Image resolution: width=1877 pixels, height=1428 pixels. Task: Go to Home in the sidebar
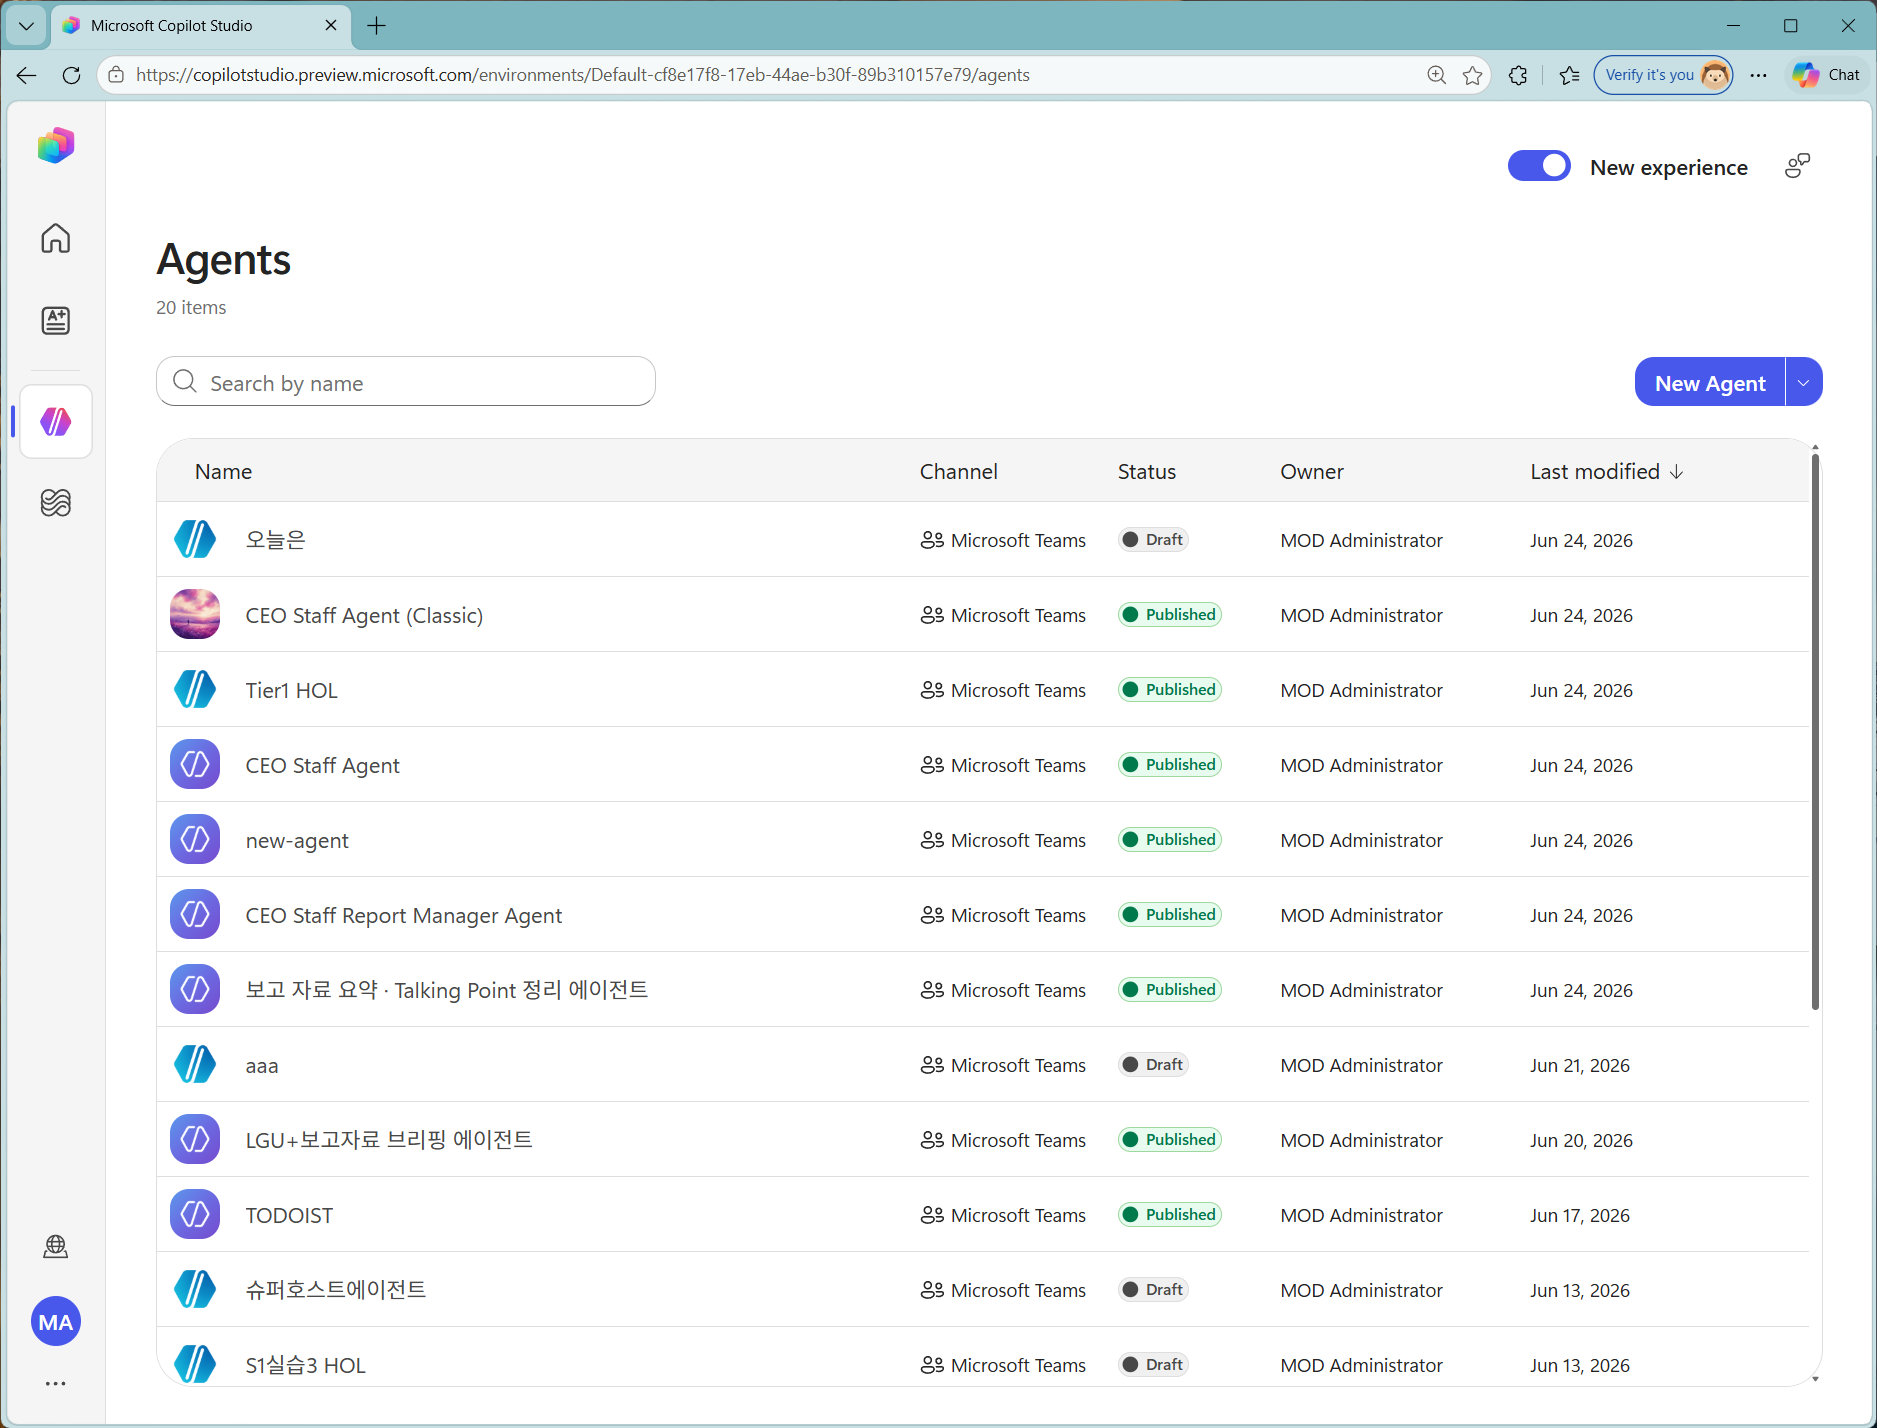56,238
